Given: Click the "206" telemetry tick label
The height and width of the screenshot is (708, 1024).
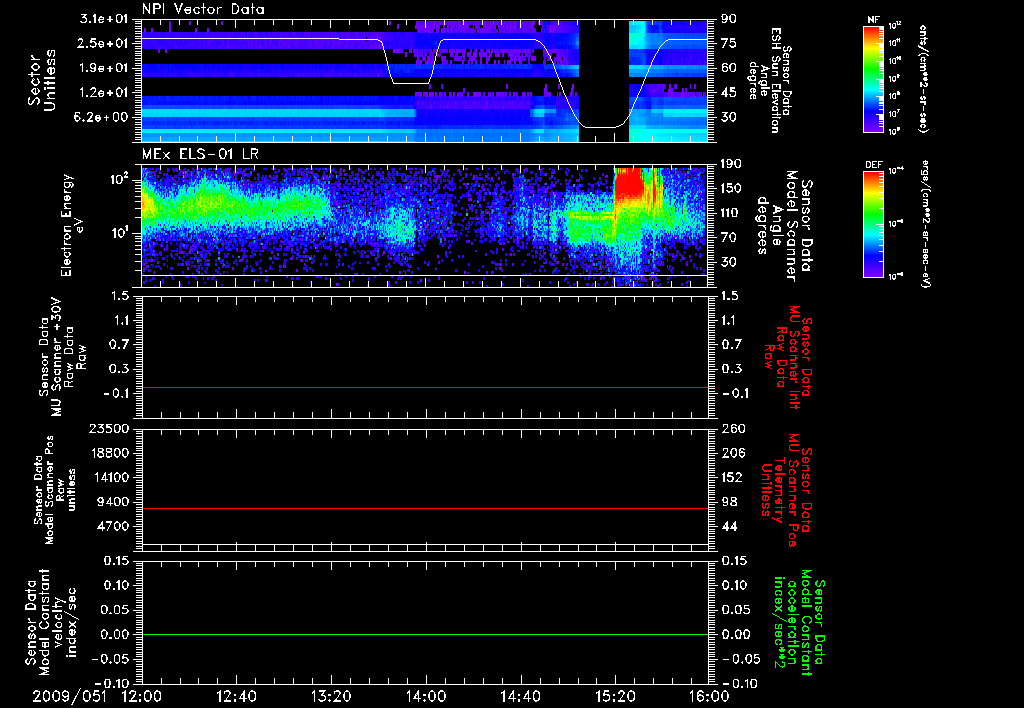Looking at the screenshot, I should (731, 453).
